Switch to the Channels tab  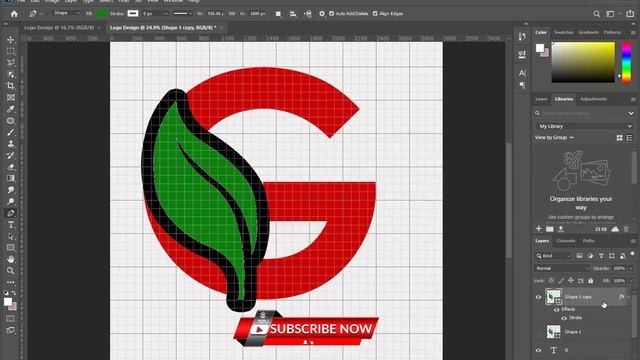(x=565, y=241)
